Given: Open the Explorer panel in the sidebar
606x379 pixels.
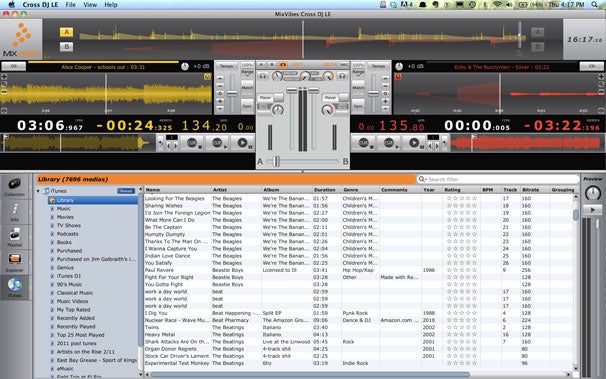Looking at the screenshot, I should 15,263.
